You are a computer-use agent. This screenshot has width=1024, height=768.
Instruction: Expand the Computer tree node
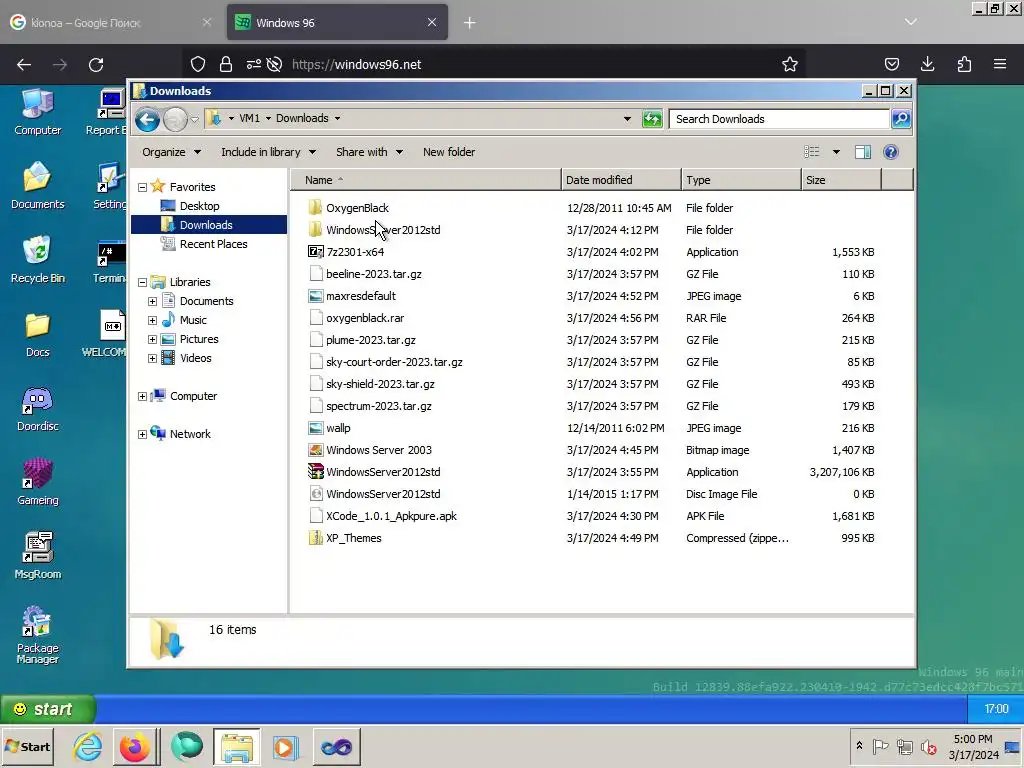click(x=142, y=396)
